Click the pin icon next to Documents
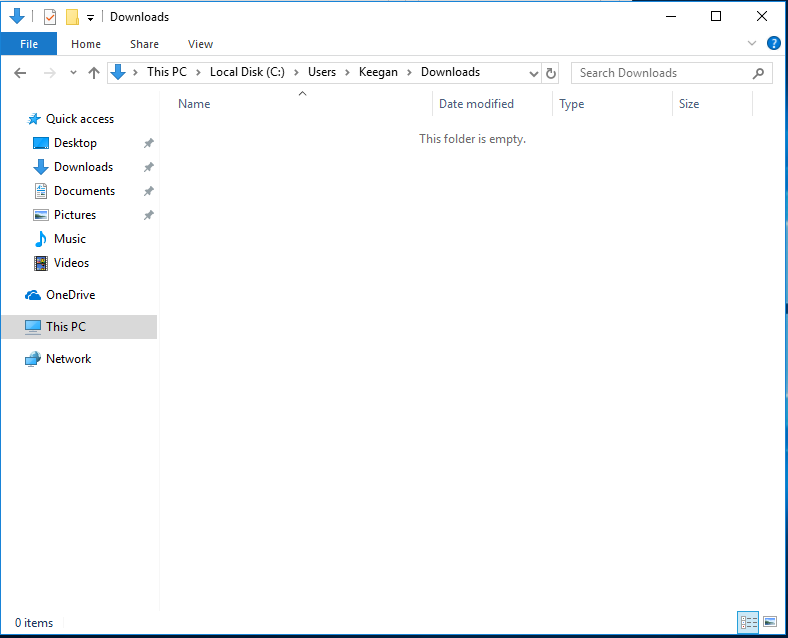The image size is (788, 638). pyautogui.click(x=148, y=191)
